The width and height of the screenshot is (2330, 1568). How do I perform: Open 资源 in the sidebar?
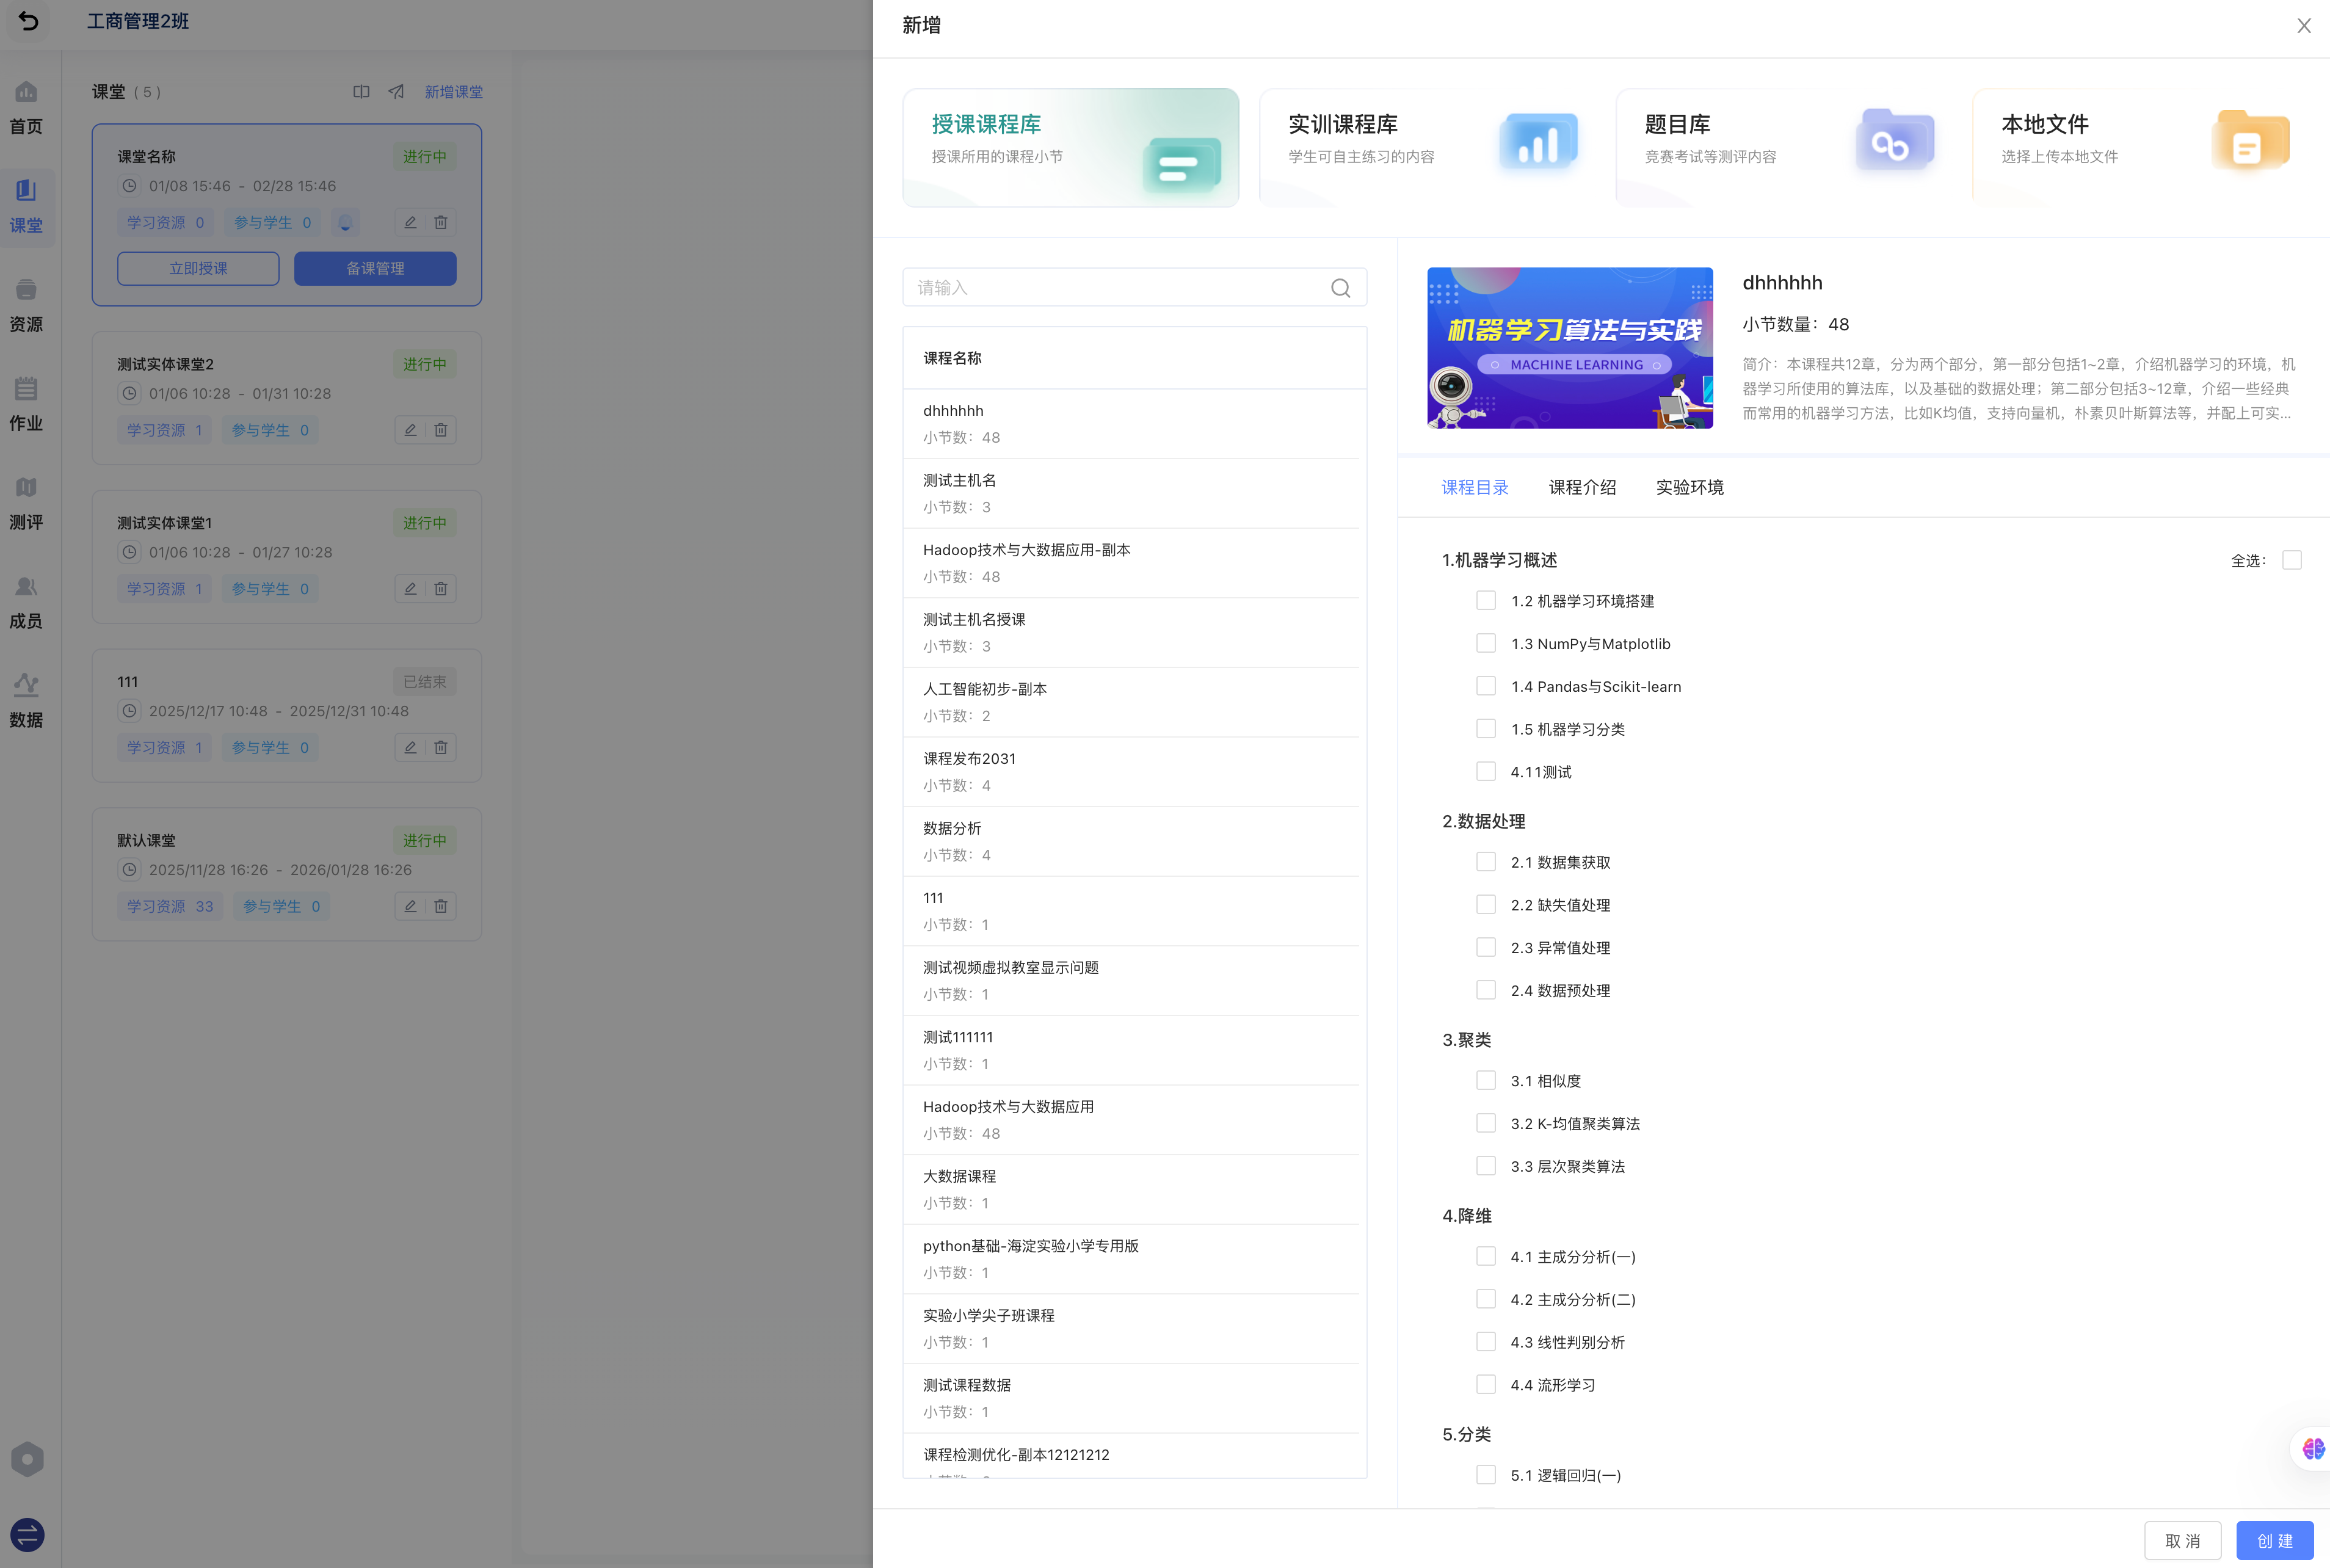click(26, 306)
